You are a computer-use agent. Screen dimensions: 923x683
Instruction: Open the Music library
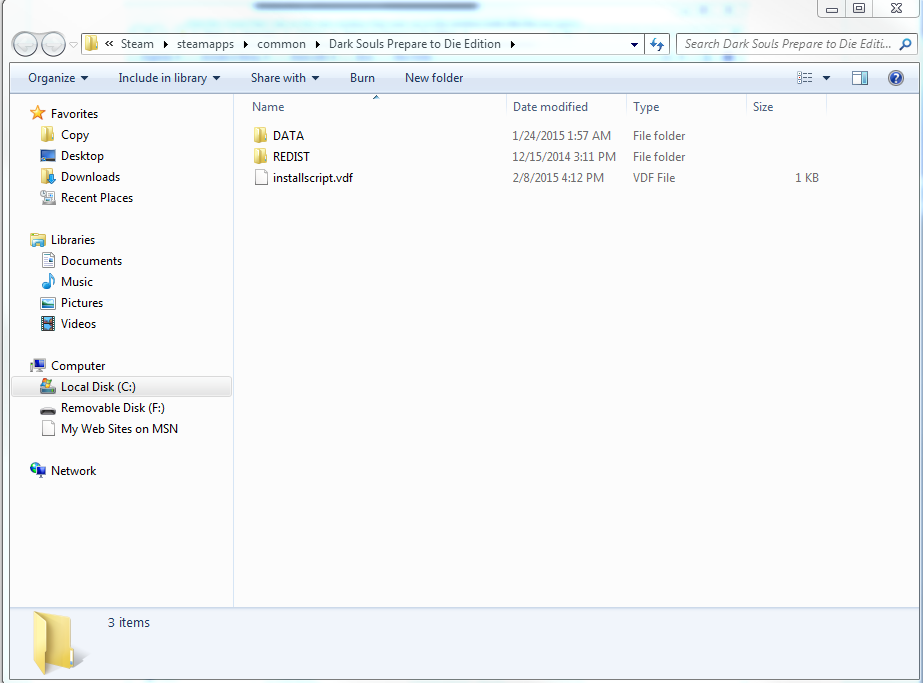pyautogui.click(x=77, y=282)
